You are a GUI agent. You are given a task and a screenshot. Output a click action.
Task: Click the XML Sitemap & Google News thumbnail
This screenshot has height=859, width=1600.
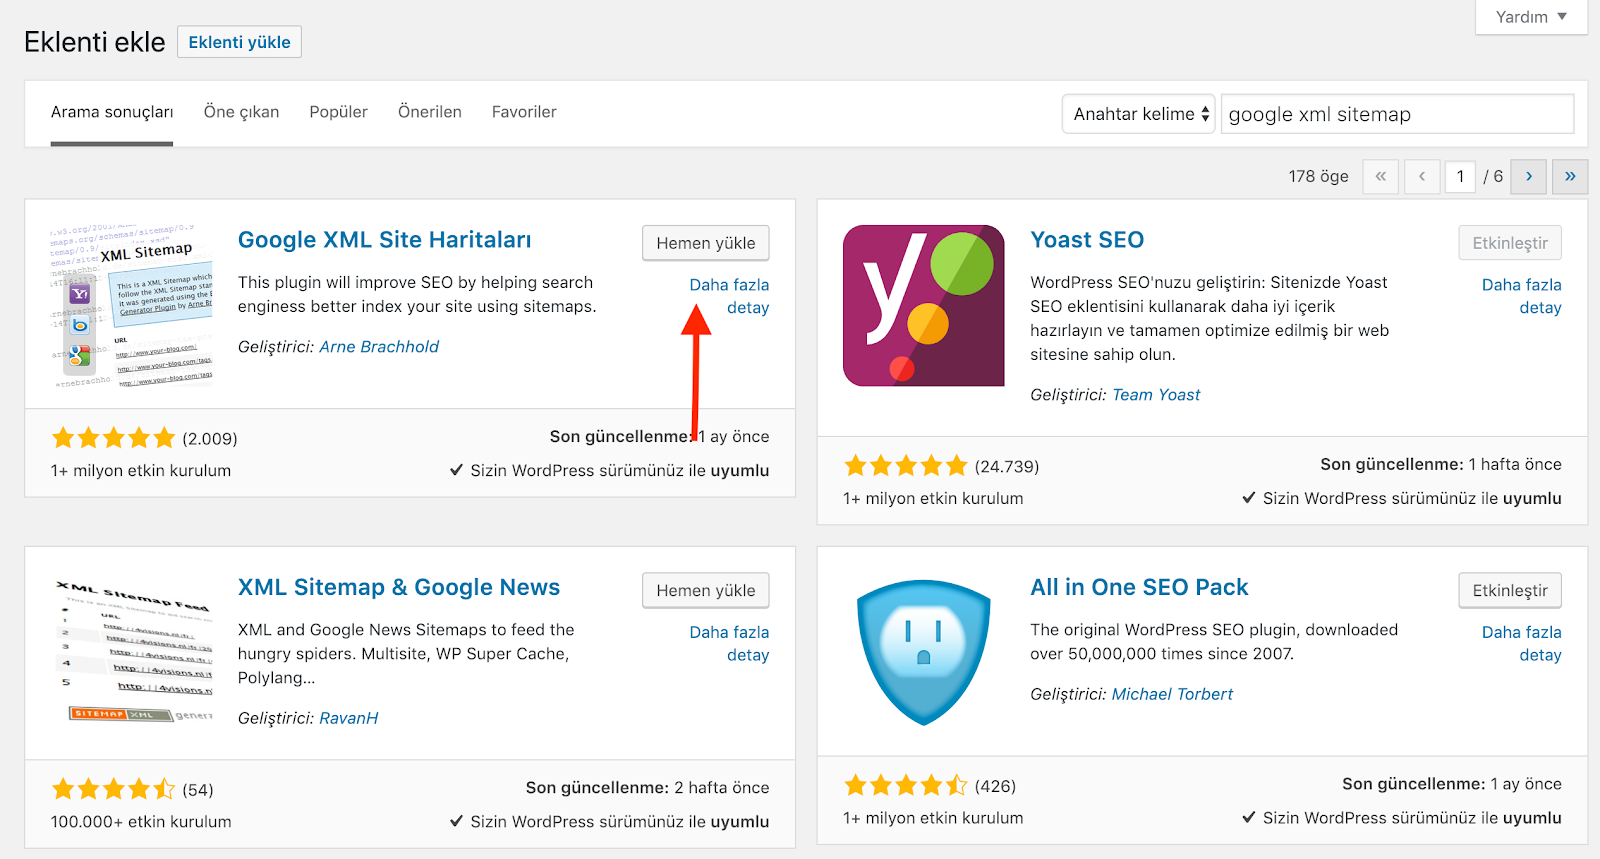coord(132,650)
